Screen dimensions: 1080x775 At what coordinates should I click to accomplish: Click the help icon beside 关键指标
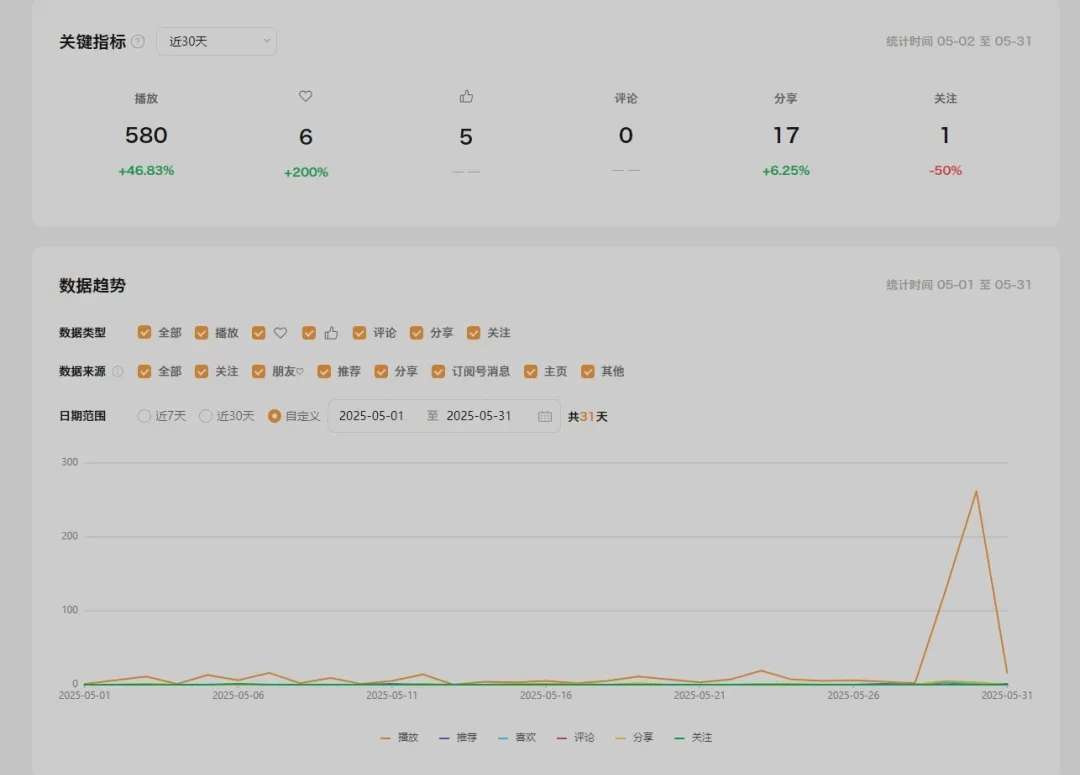click(138, 42)
